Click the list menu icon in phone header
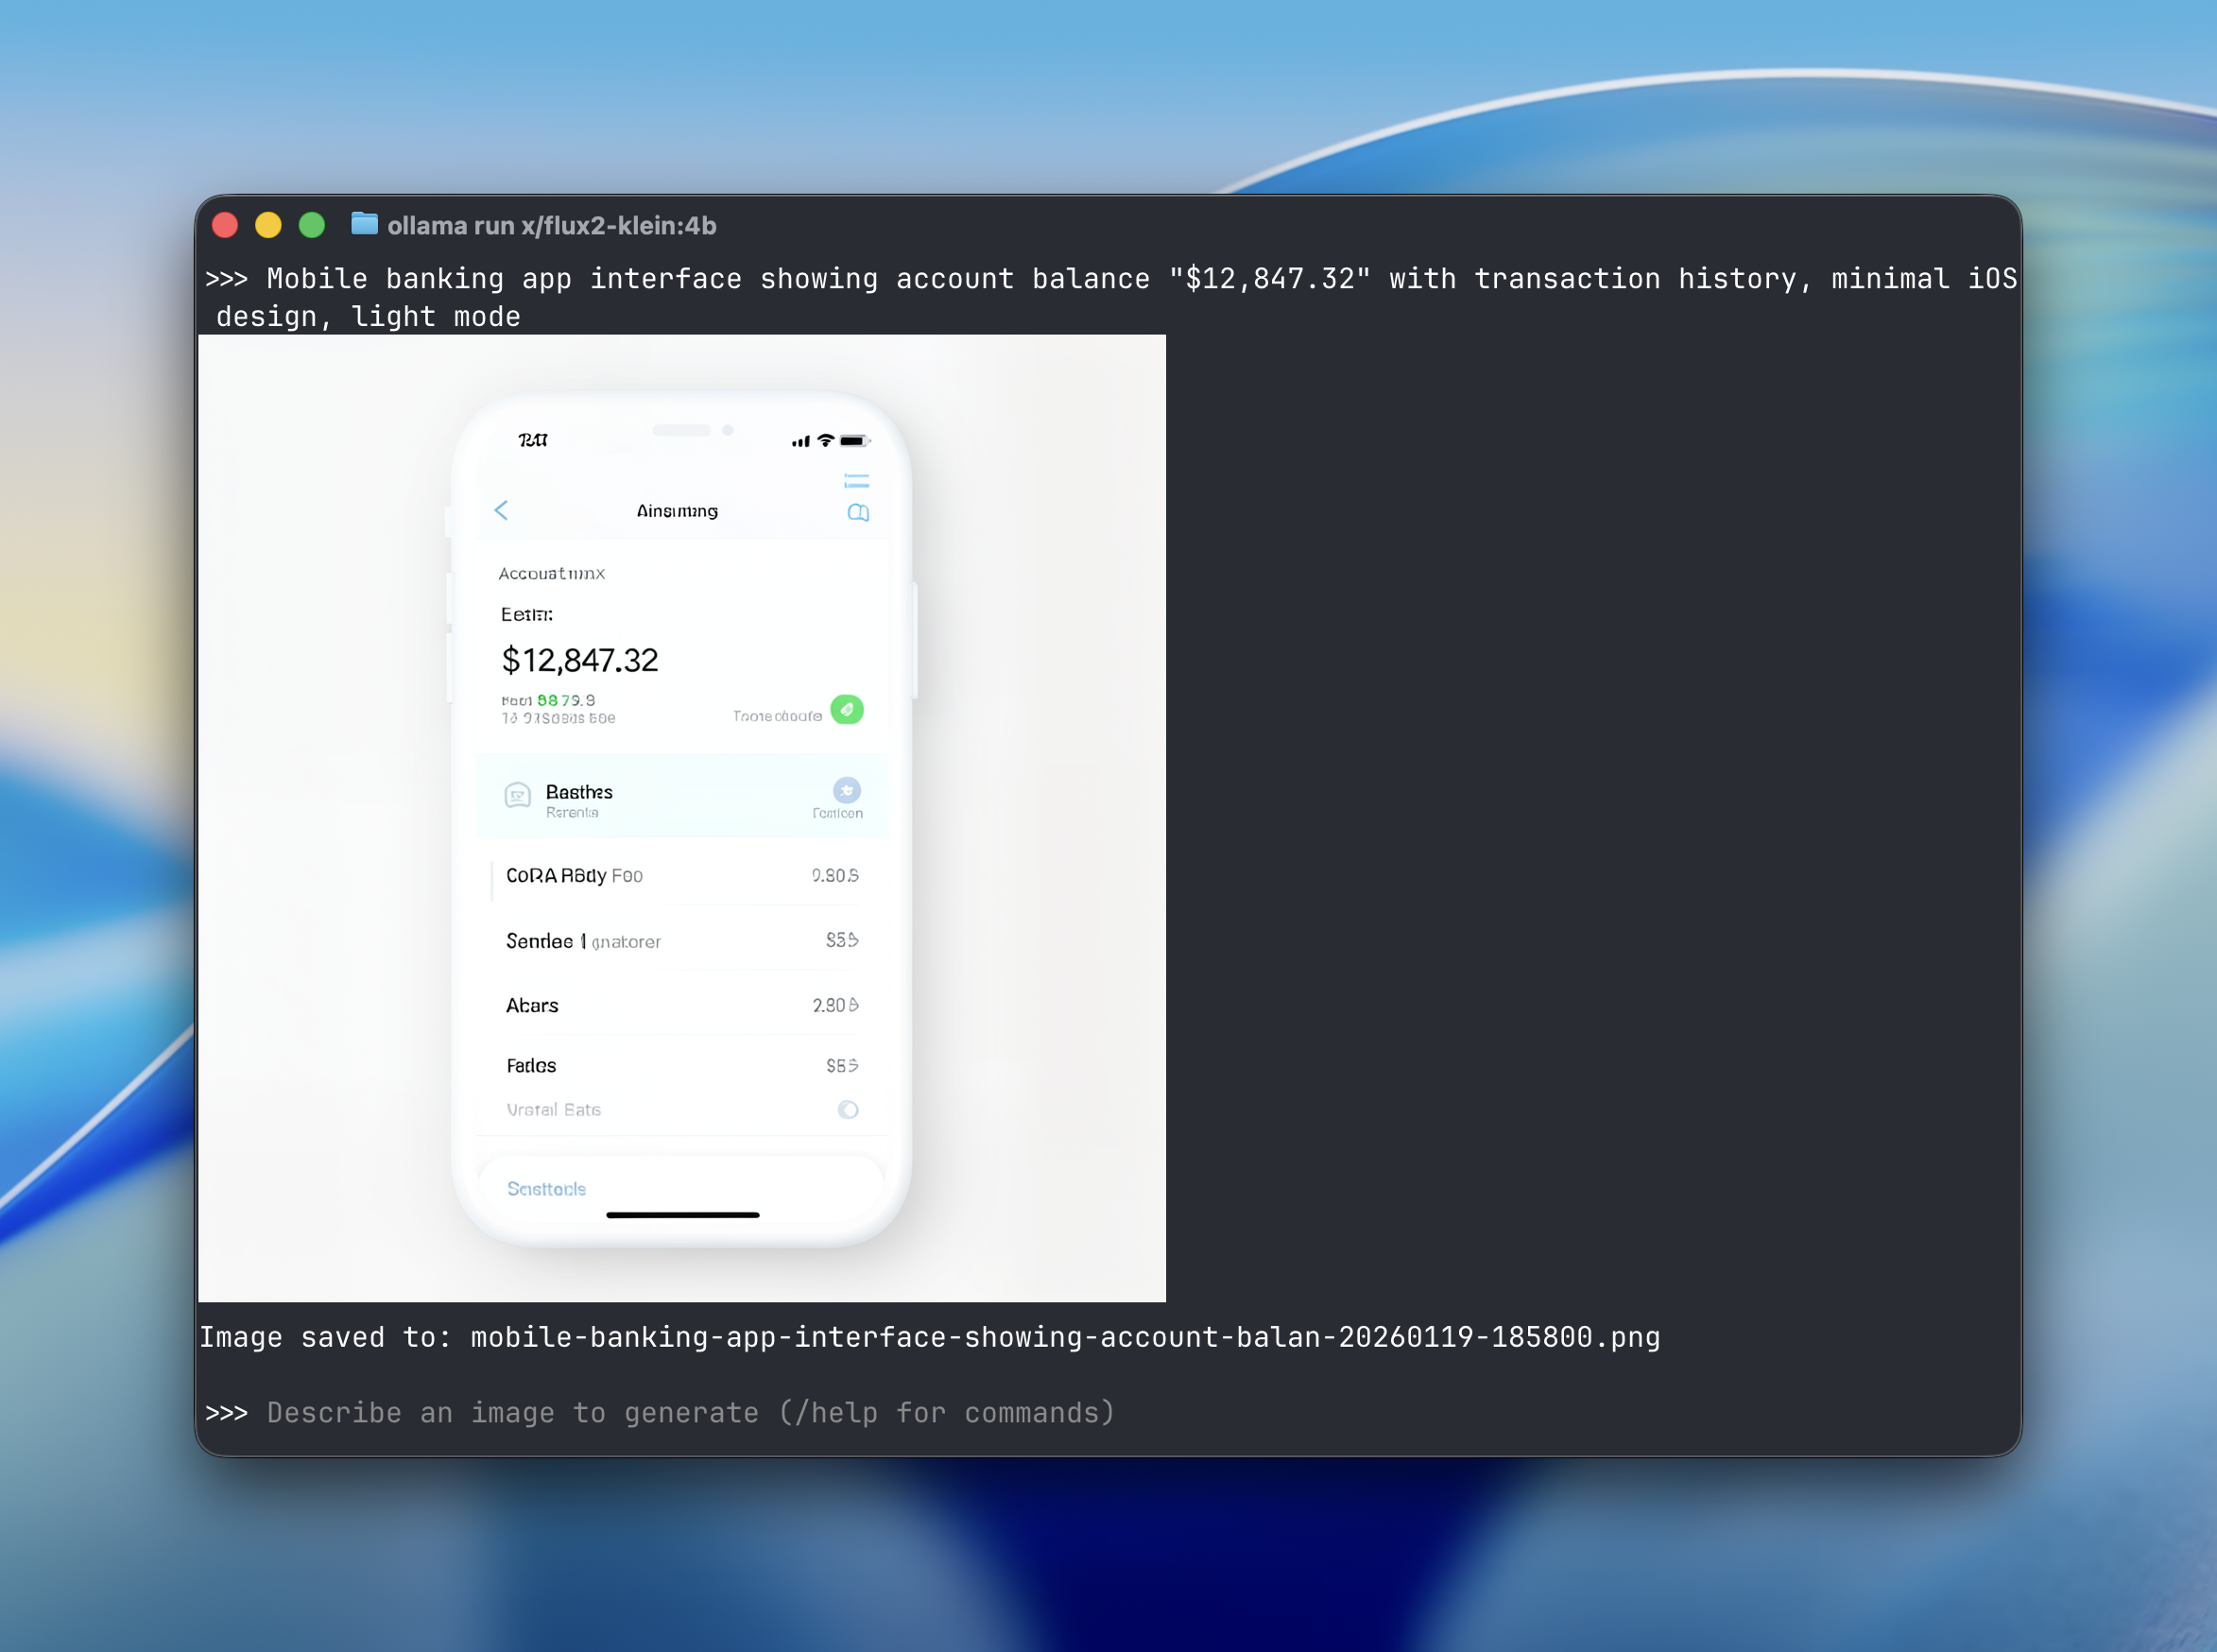Viewport: 2217px width, 1652px height. (856, 481)
